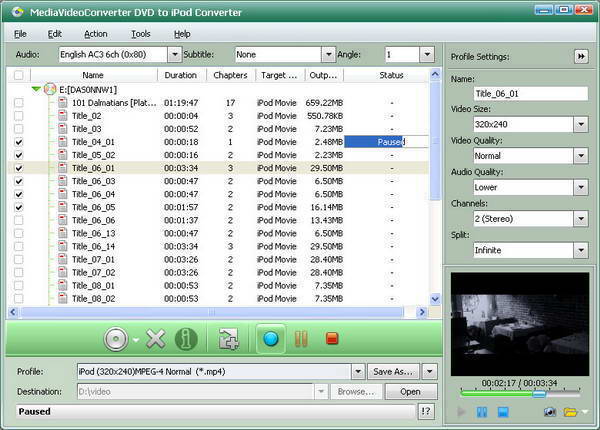The width and height of the screenshot is (600, 430).
Task: Click the remove X icon in toolbar
Action: click(156, 339)
